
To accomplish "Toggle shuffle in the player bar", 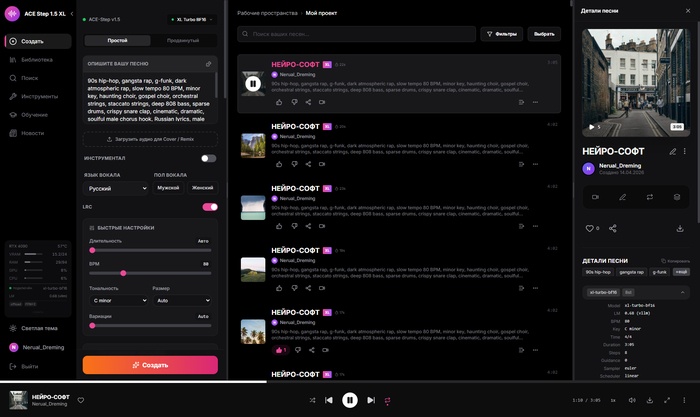I will point(312,400).
